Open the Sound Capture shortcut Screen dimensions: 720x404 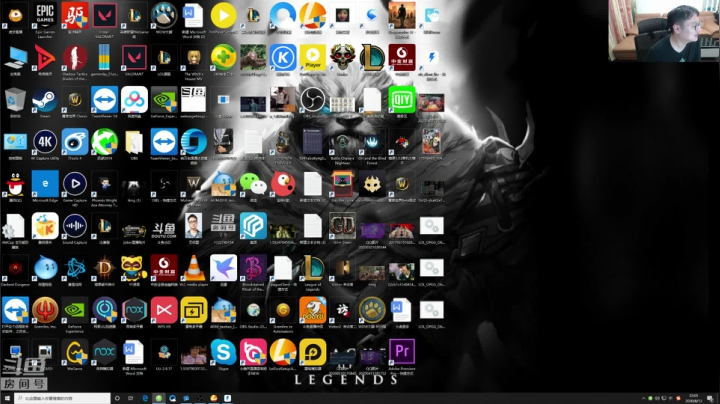[x=75, y=226]
